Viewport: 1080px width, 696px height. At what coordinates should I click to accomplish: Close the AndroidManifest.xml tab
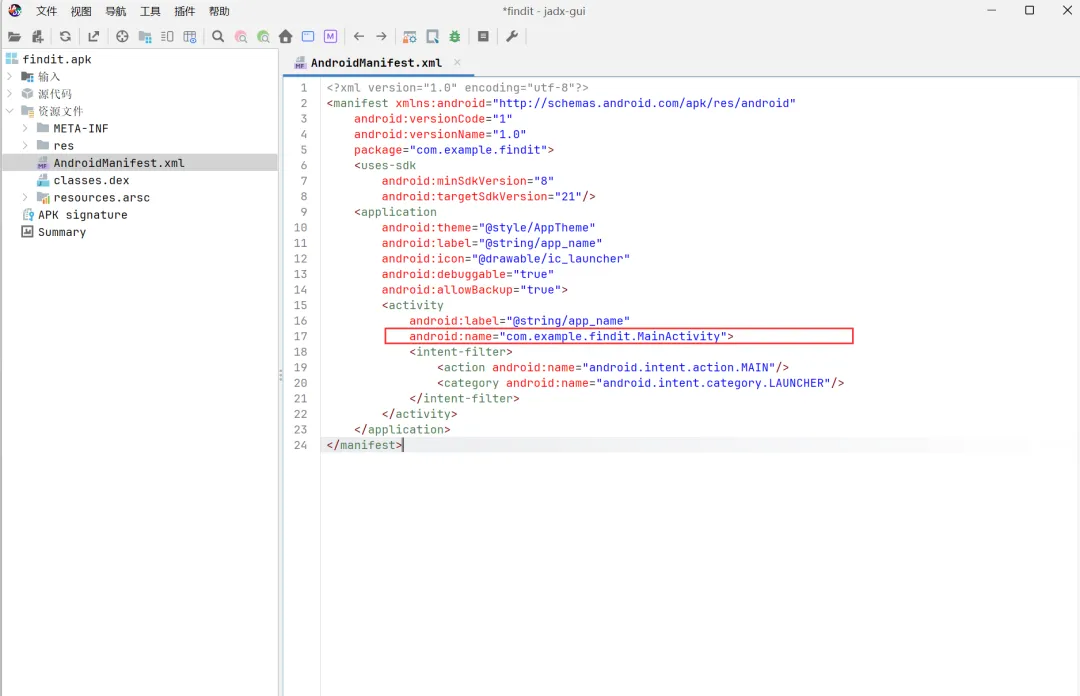point(457,62)
